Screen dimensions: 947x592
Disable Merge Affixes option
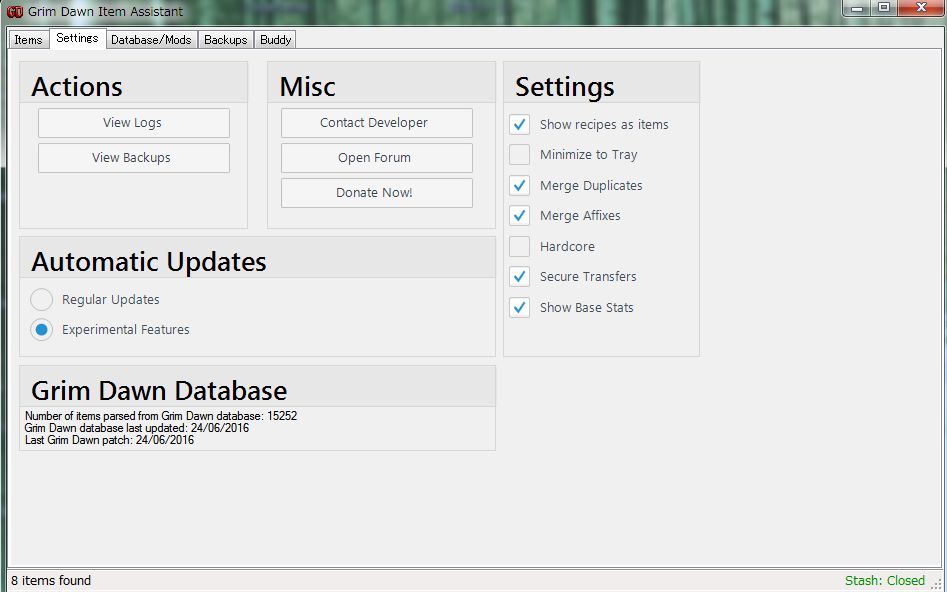(519, 216)
